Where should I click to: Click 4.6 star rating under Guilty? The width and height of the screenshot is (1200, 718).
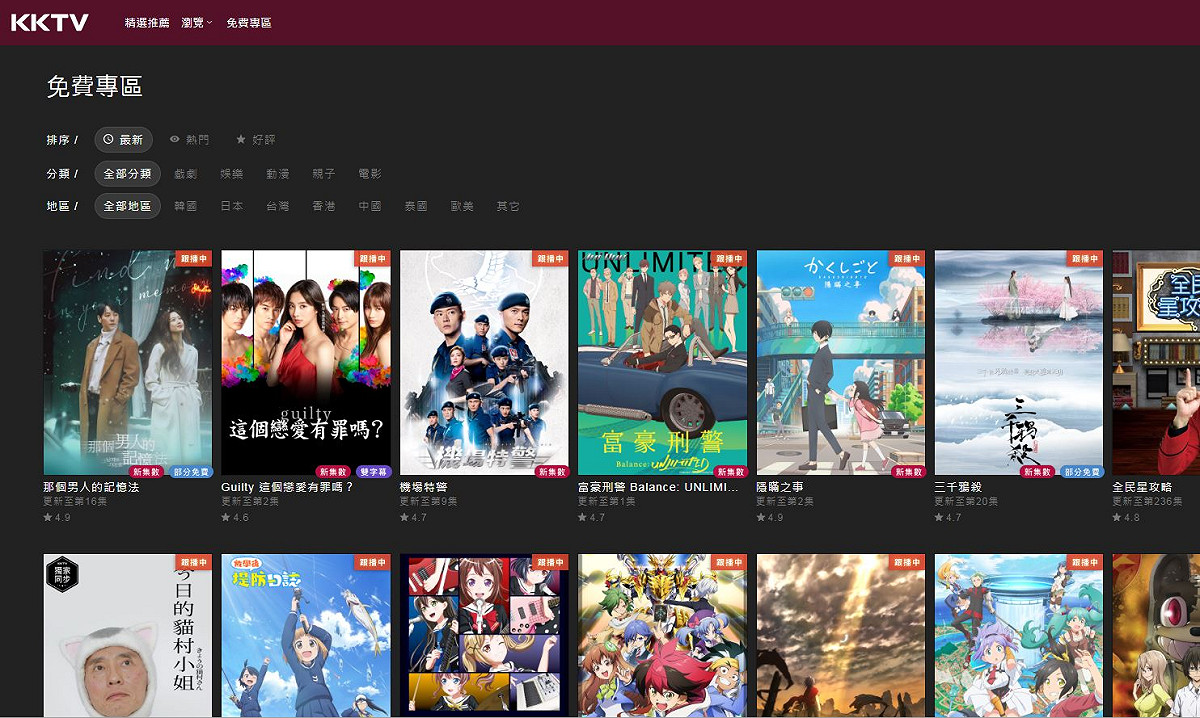pyautogui.click(x=235, y=517)
